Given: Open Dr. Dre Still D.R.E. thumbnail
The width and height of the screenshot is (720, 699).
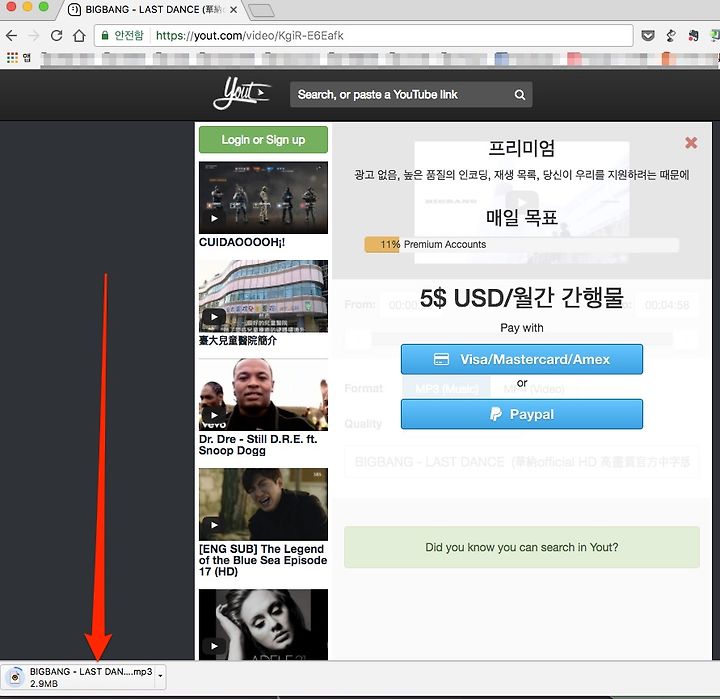Looking at the screenshot, I should pyautogui.click(x=263, y=395).
